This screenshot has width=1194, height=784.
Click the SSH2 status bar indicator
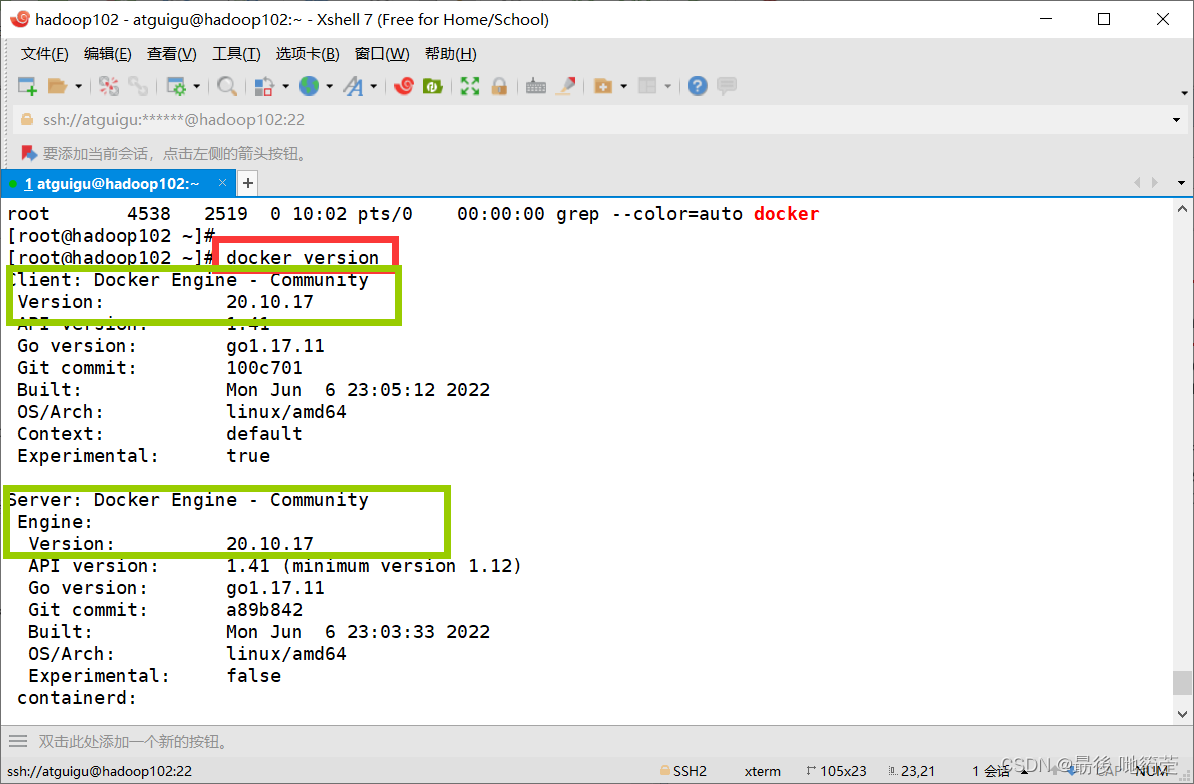684,771
